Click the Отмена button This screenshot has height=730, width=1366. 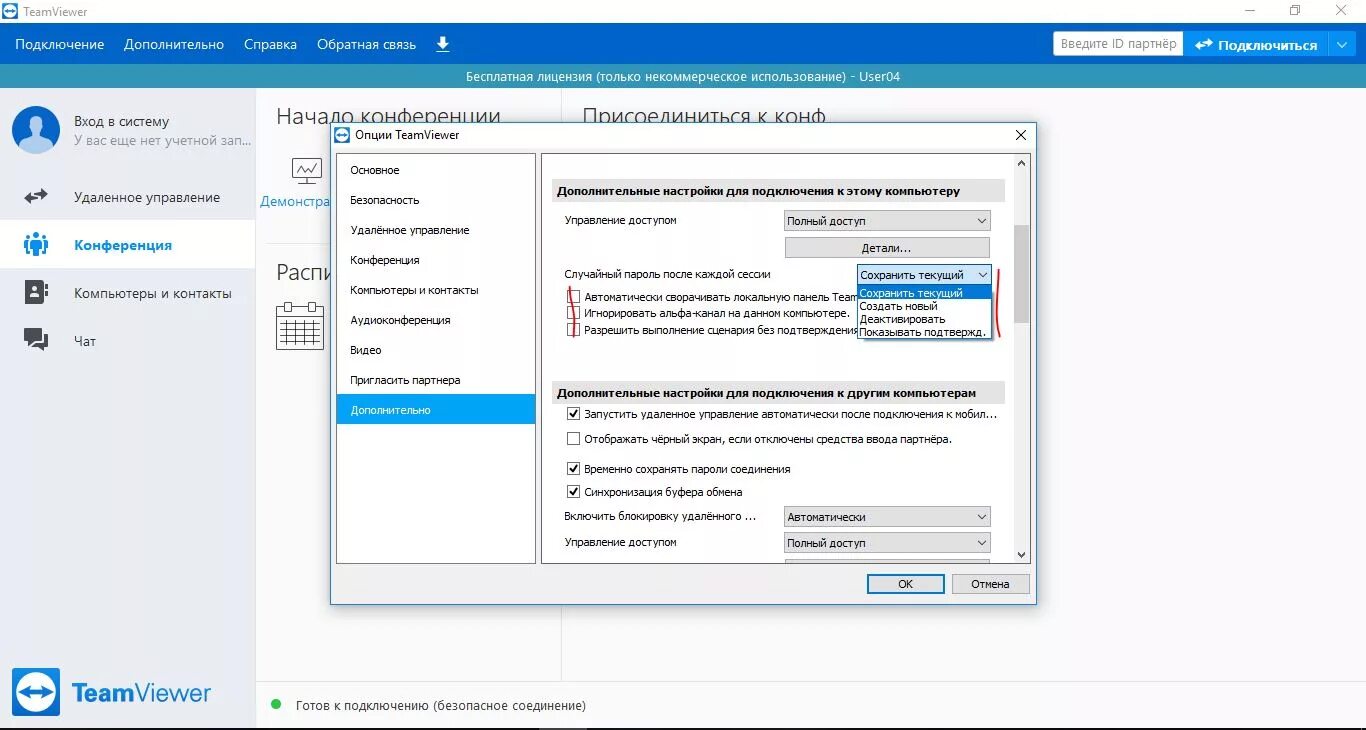click(x=990, y=584)
